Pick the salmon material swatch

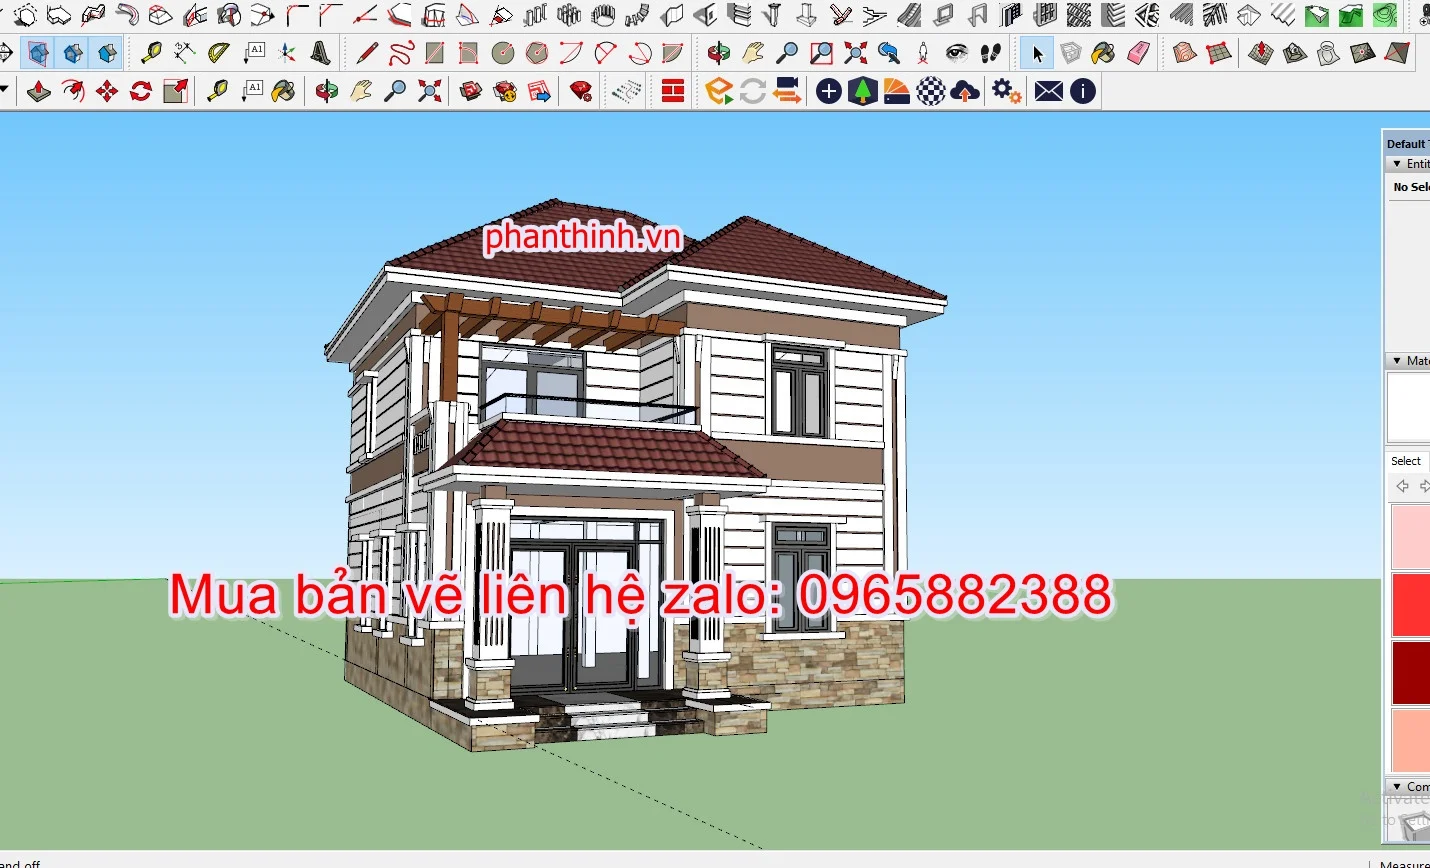click(1410, 741)
